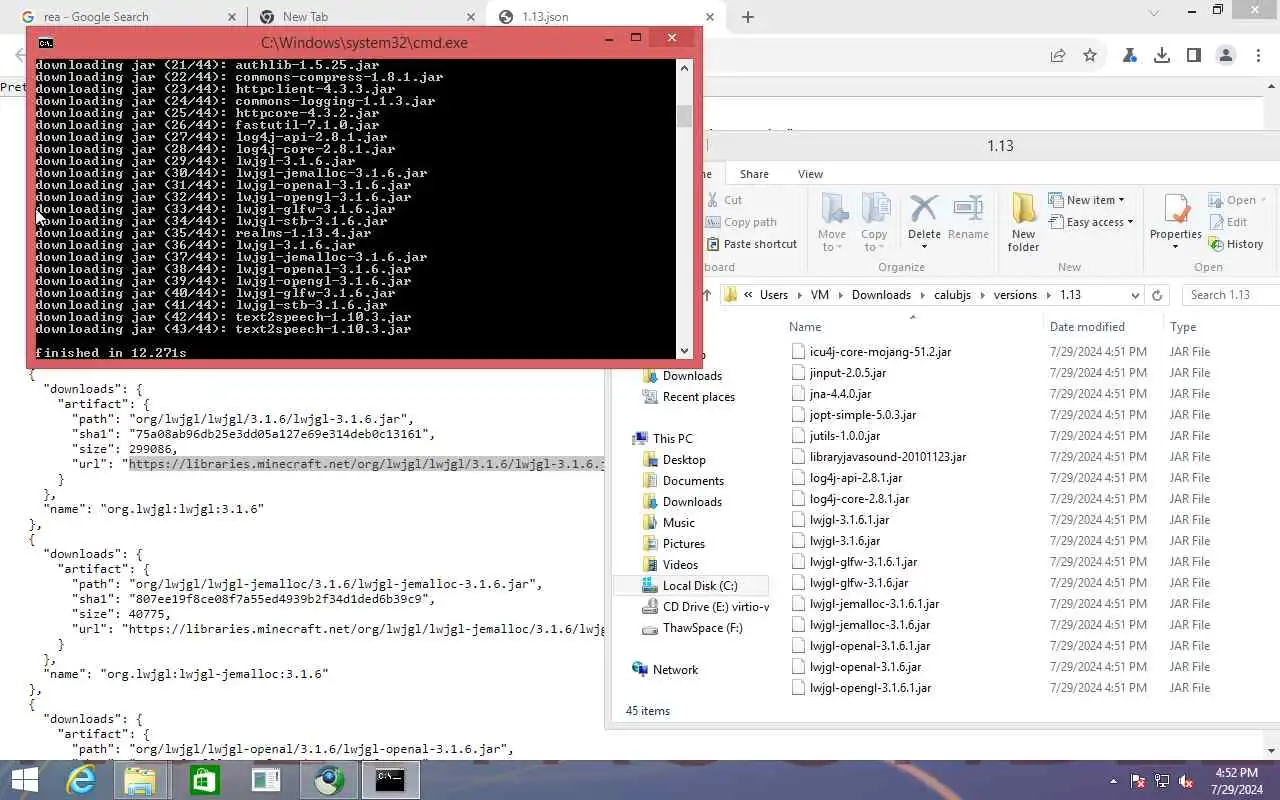
Task: Open Chrome downloads icon
Action: [1162, 56]
